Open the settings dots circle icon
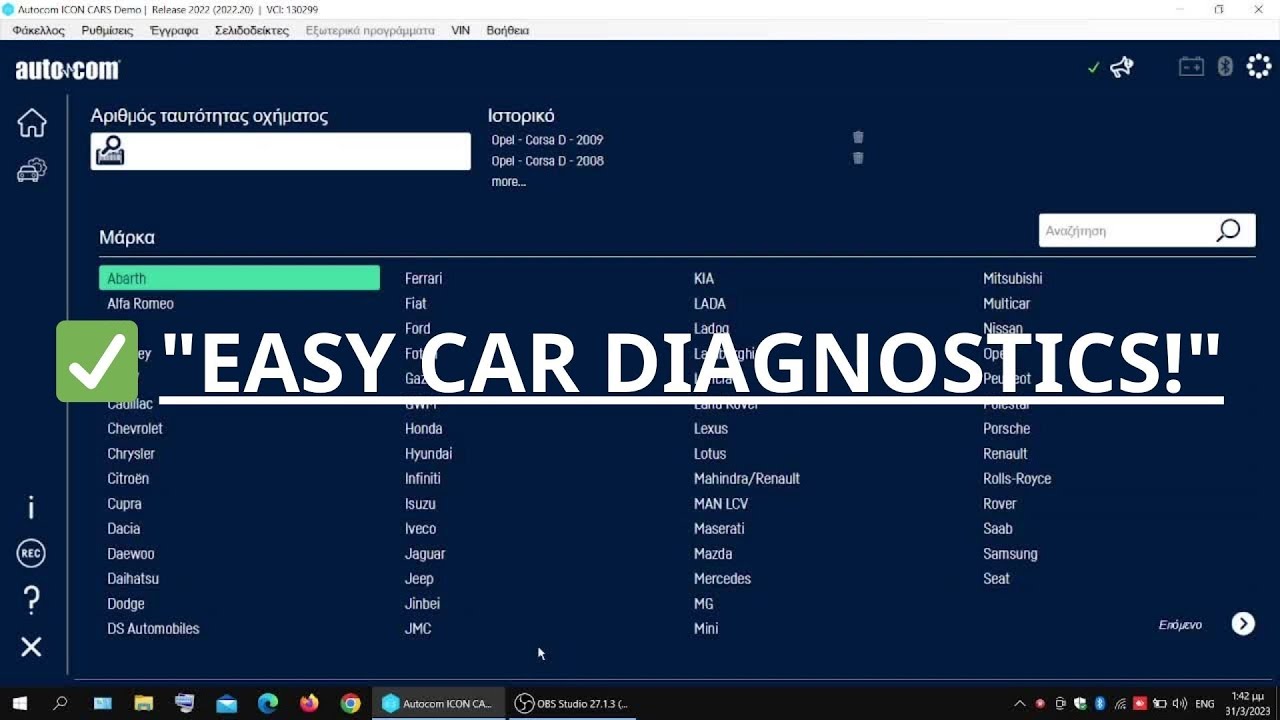1280x720 pixels. pos(1258,67)
